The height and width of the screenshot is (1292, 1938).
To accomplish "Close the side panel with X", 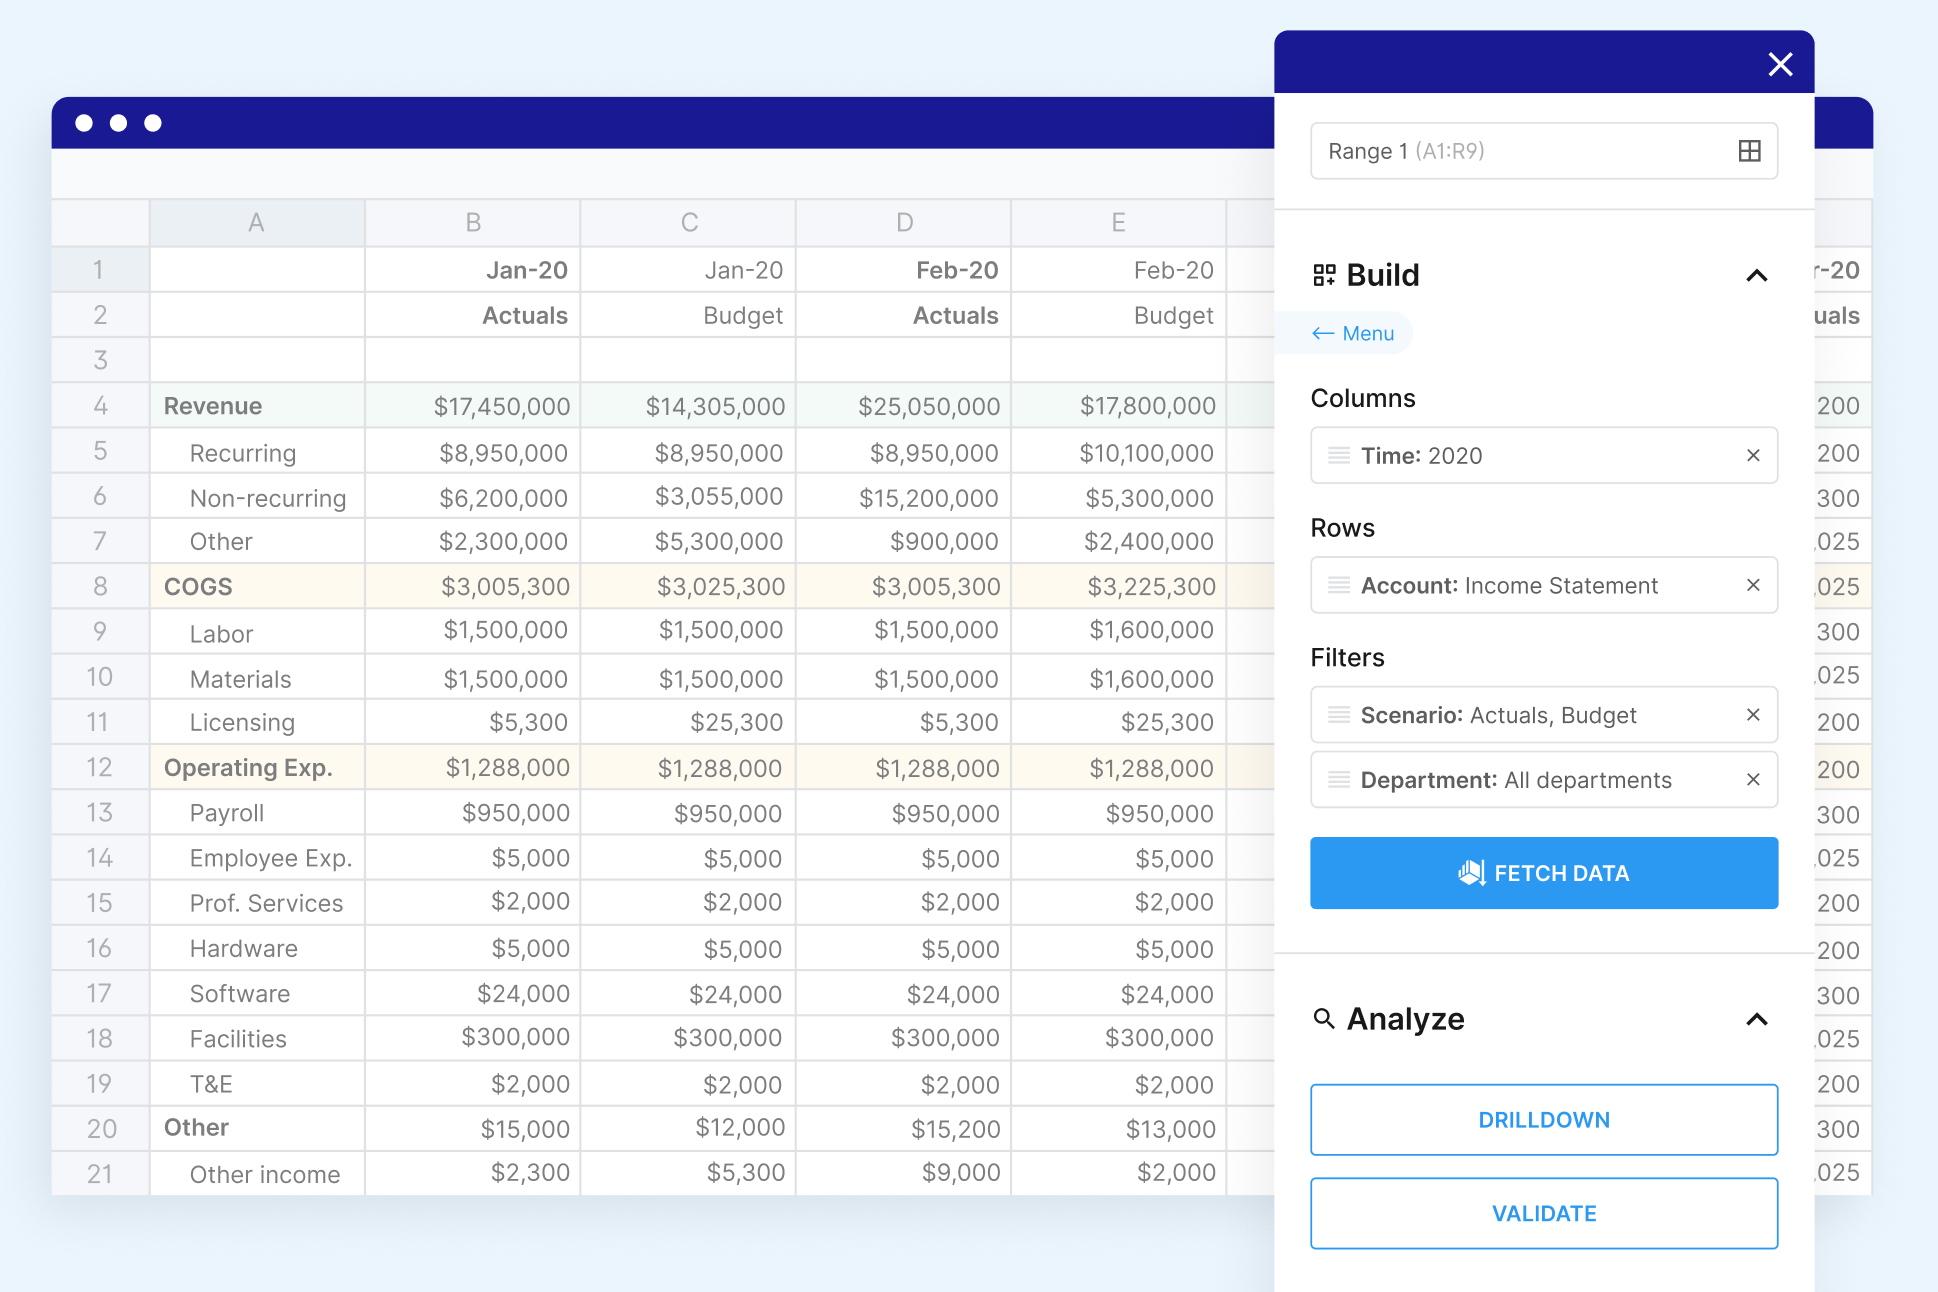I will [x=1780, y=64].
